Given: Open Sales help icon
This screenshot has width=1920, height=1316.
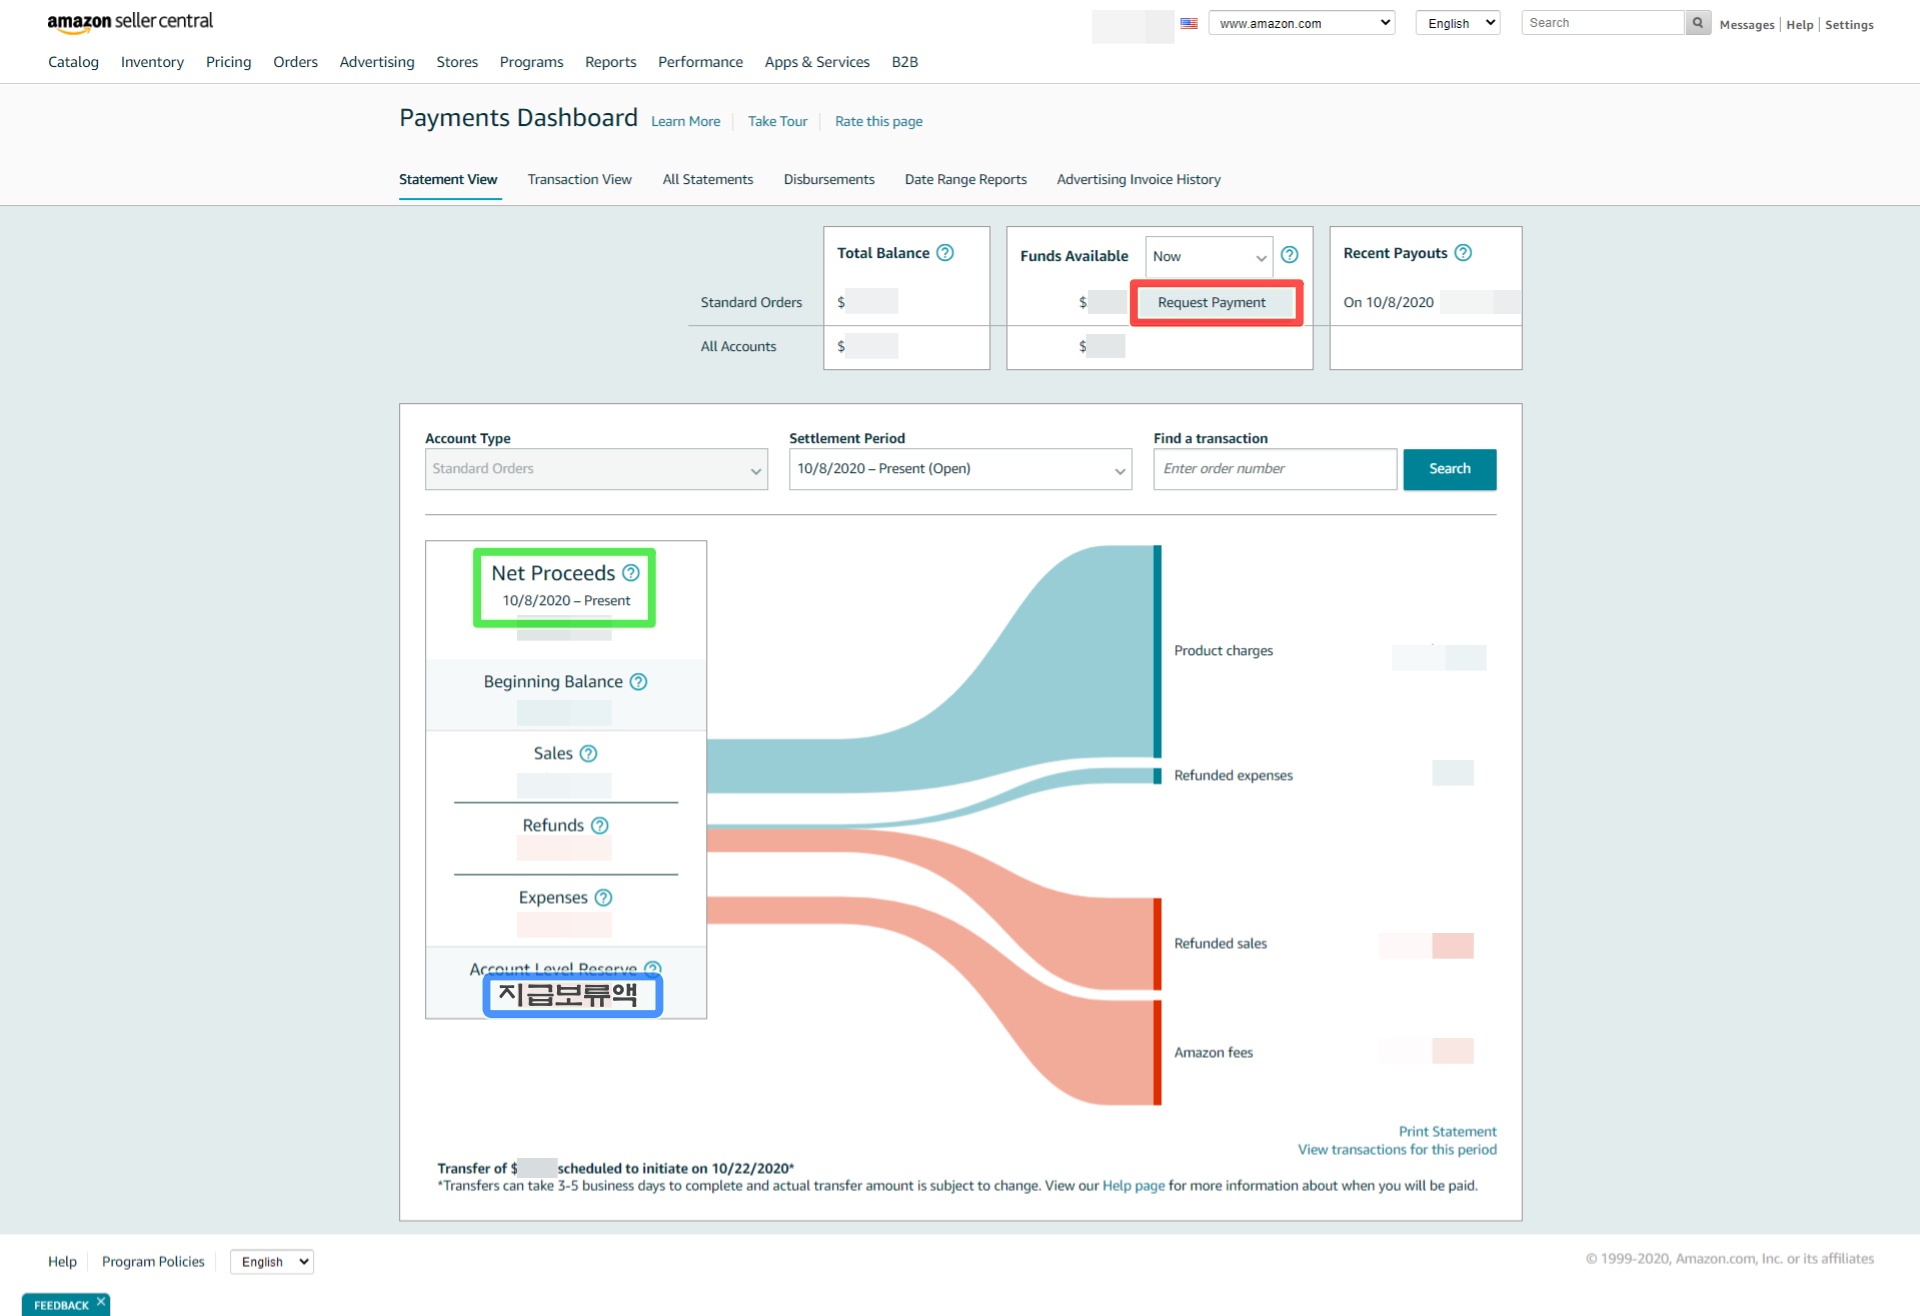Looking at the screenshot, I should 588,754.
